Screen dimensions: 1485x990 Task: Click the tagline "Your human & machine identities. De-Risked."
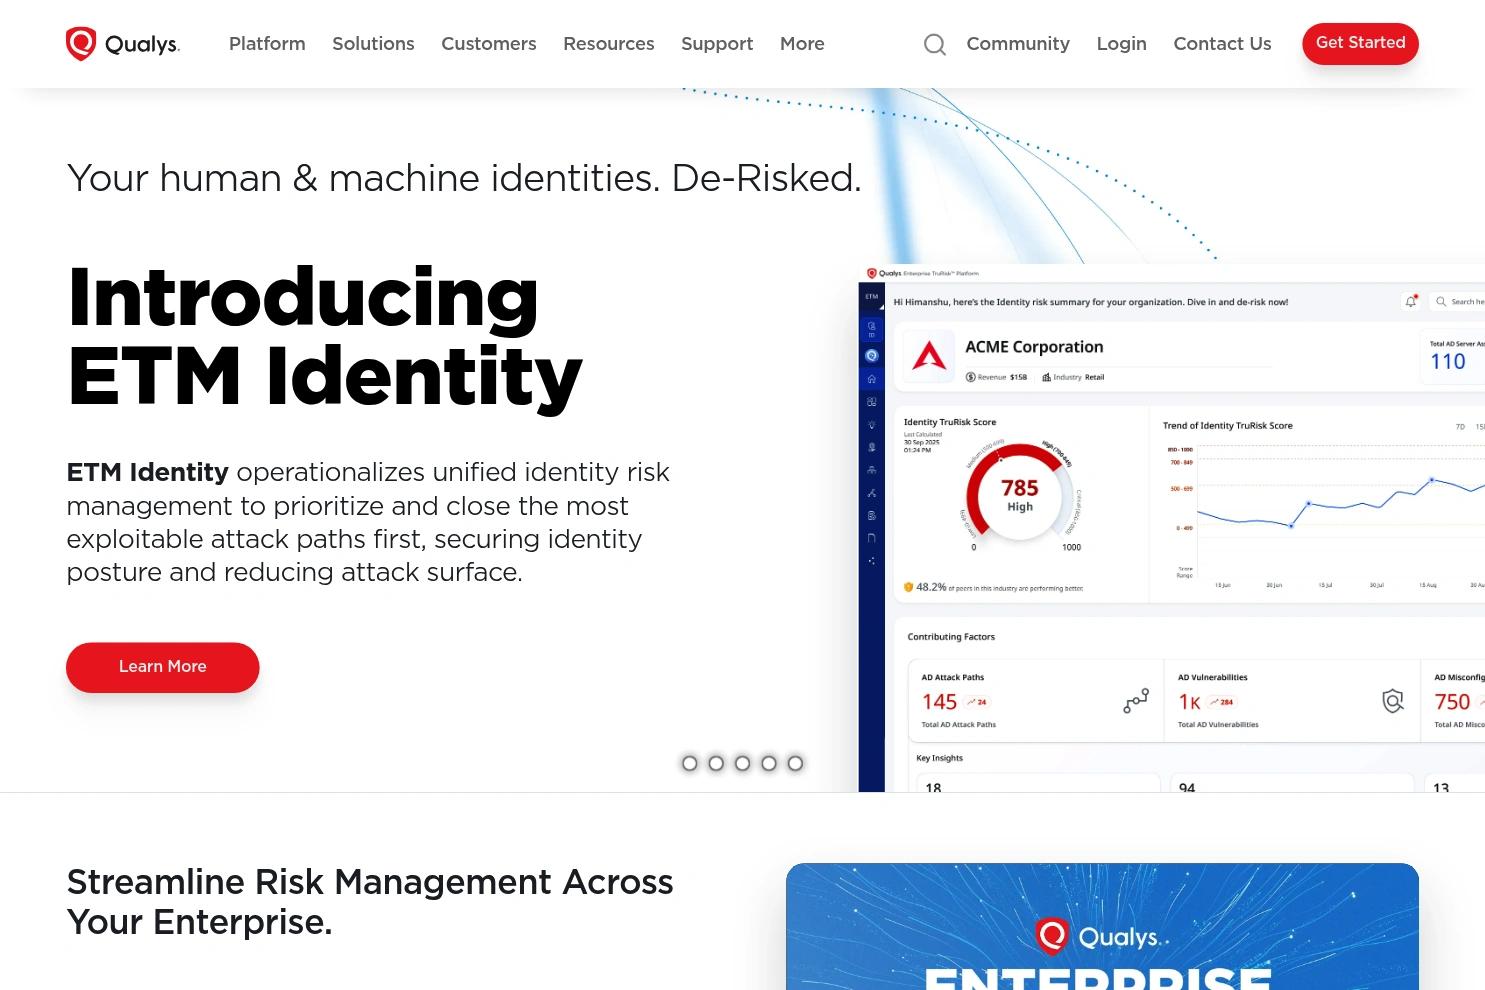pos(464,178)
